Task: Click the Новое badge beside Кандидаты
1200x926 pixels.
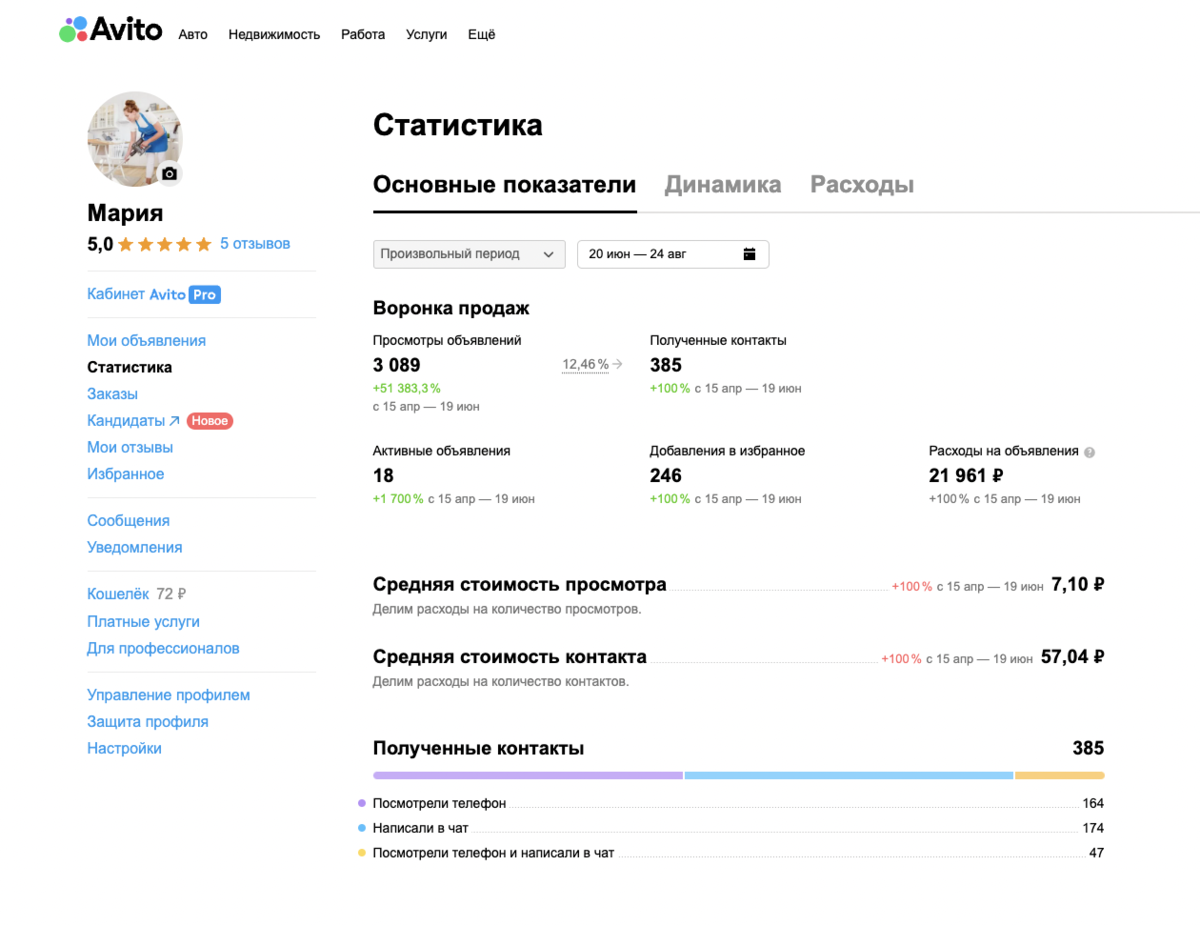Action: click(210, 421)
